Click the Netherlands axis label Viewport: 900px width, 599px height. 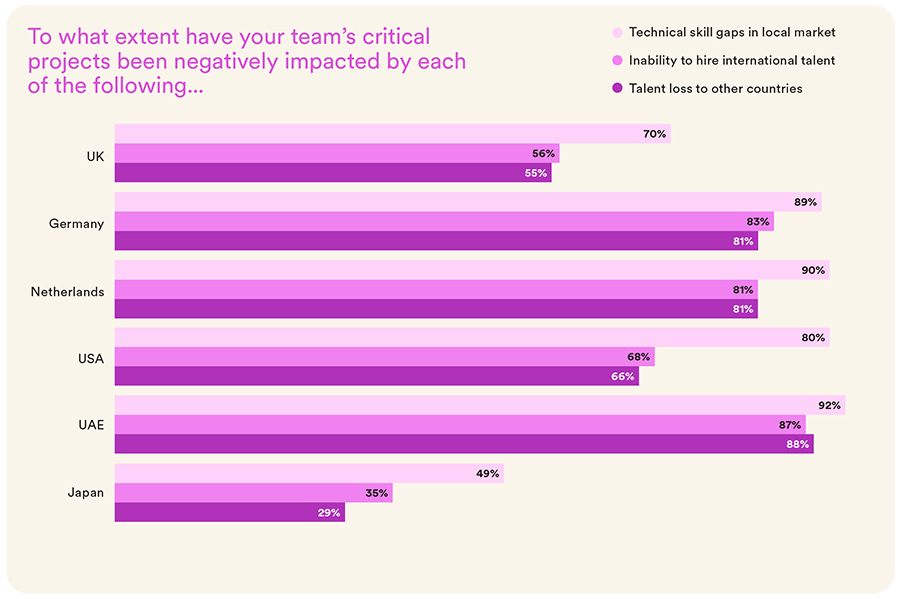coord(67,291)
